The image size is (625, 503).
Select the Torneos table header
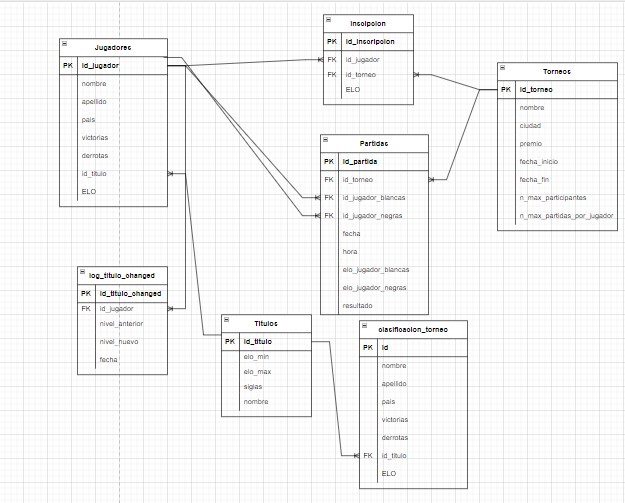pyautogui.click(x=557, y=72)
